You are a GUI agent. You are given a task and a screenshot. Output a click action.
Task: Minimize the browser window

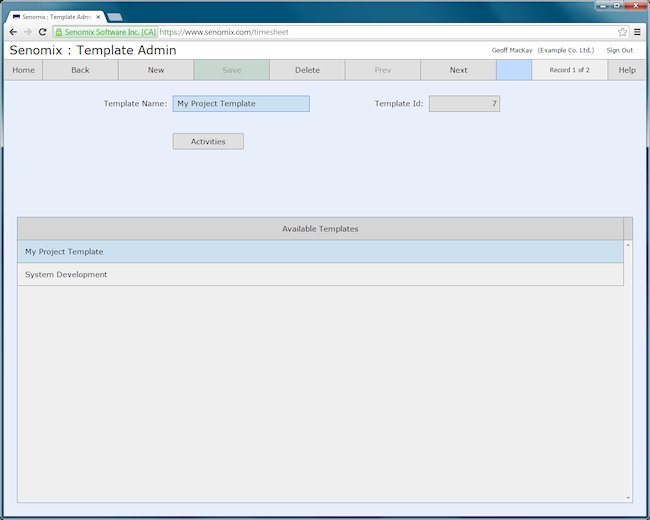(x=603, y=6)
